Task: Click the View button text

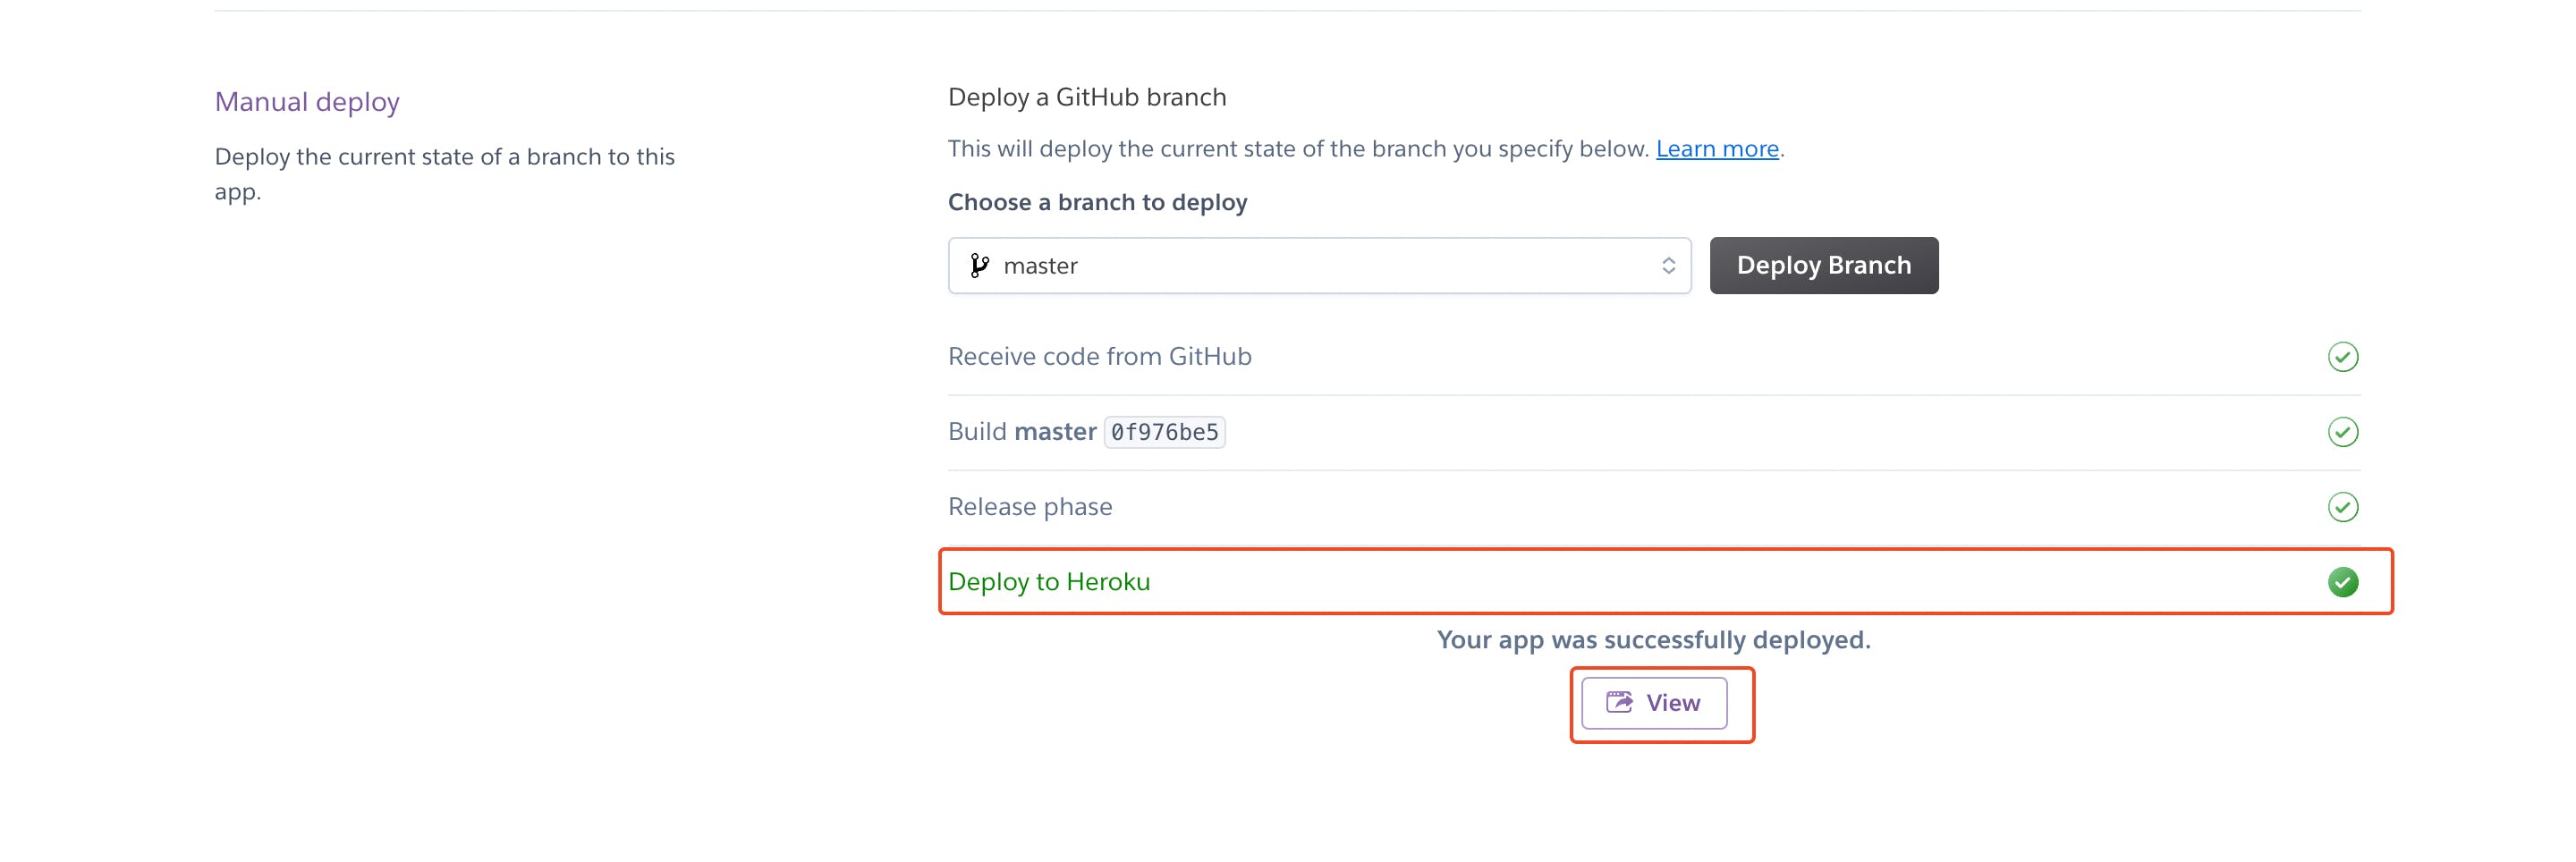Action: (x=1673, y=703)
